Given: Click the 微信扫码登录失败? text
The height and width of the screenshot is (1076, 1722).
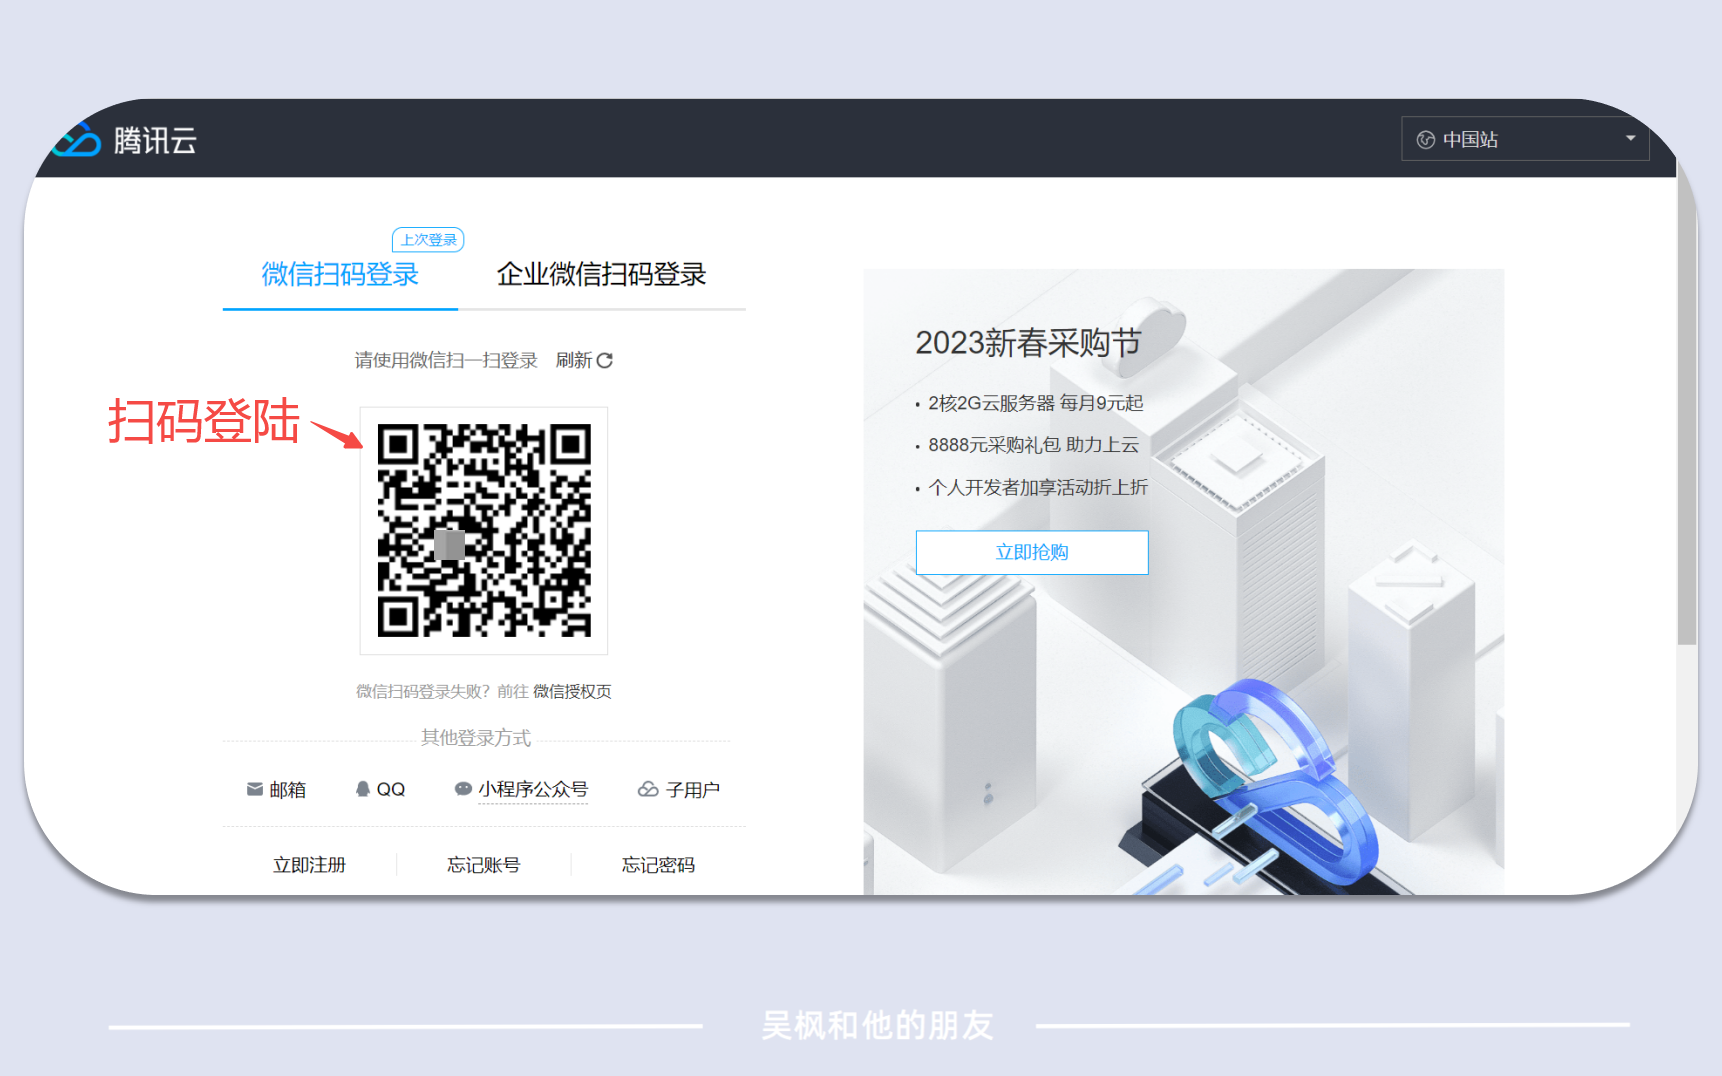Looking at the screenshot, I should click(424, 691).
